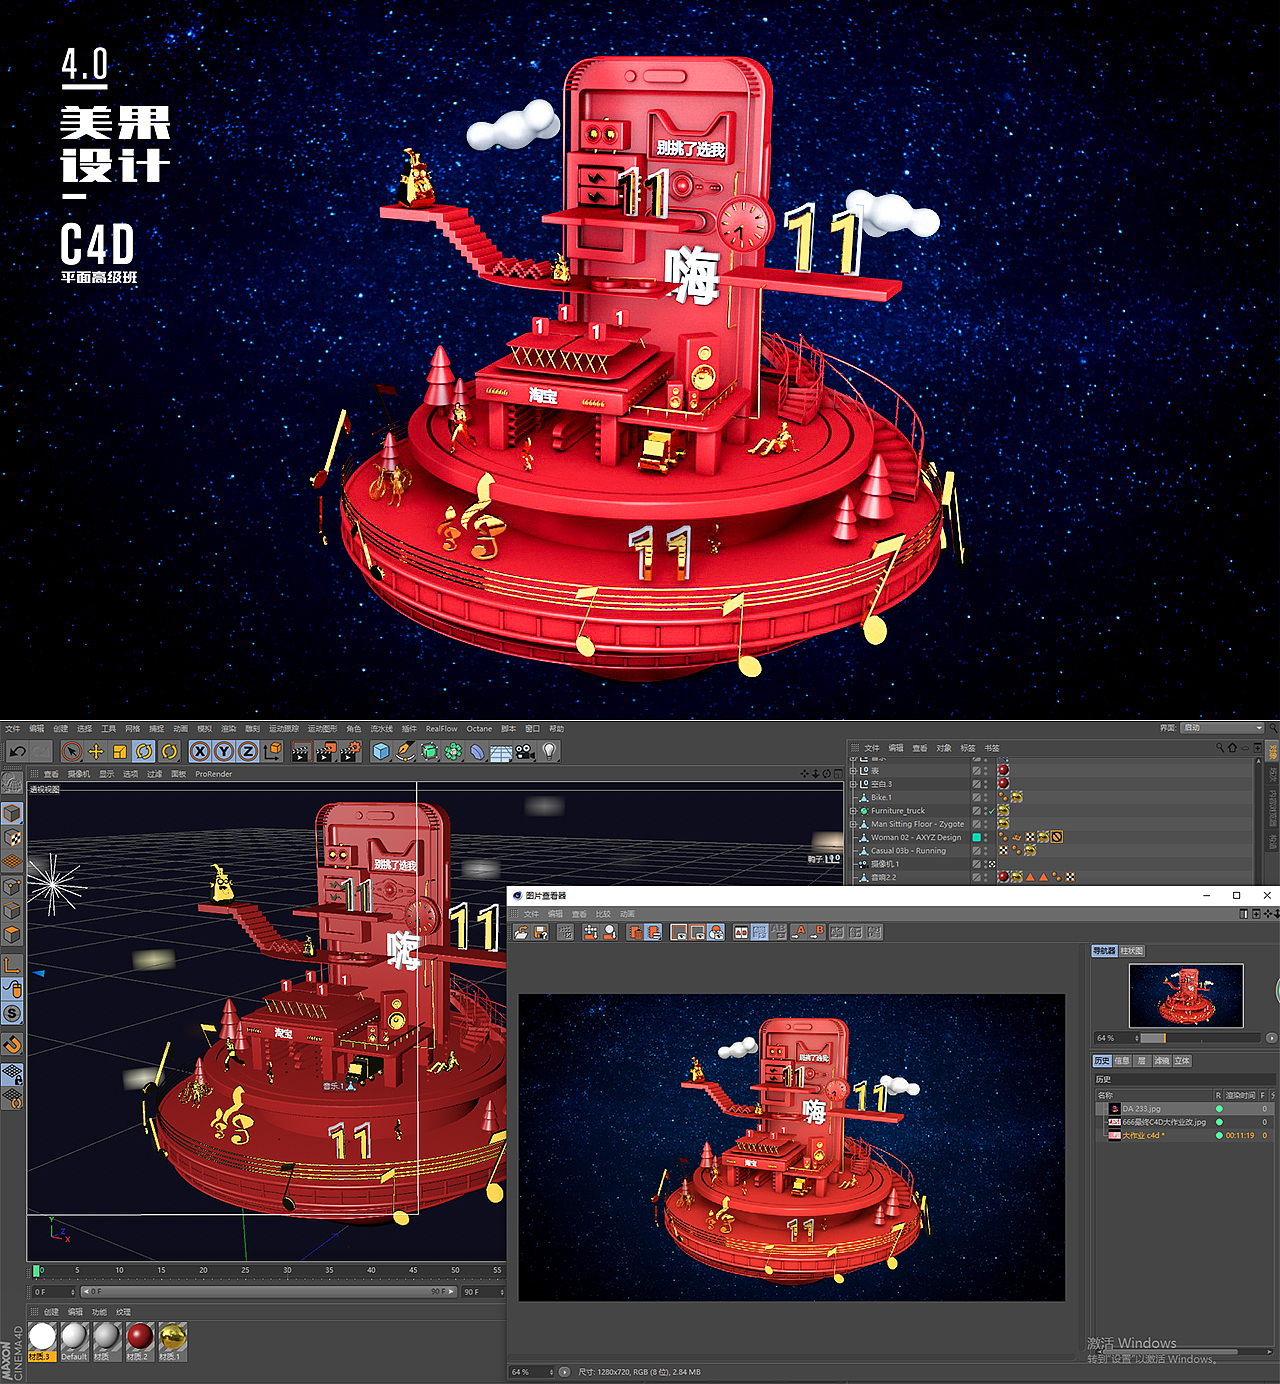This screenshot has width=1280, height=1384.
Task: Click search magnifier in Object Manager
Action: click(x=1220, y=747)
